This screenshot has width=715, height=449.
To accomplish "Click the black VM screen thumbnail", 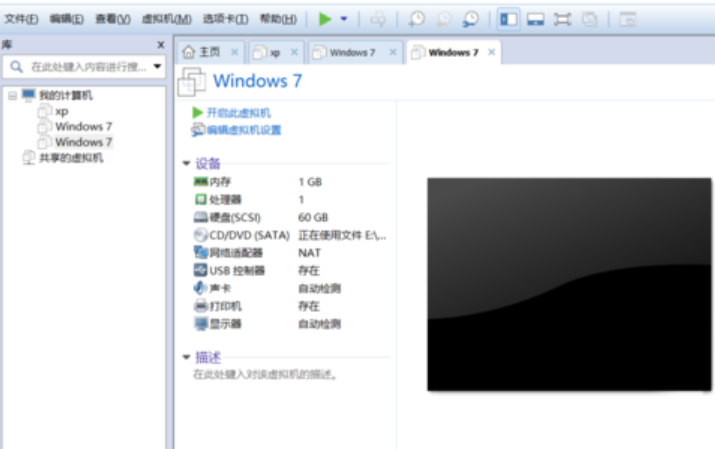I will coord(569,284).
